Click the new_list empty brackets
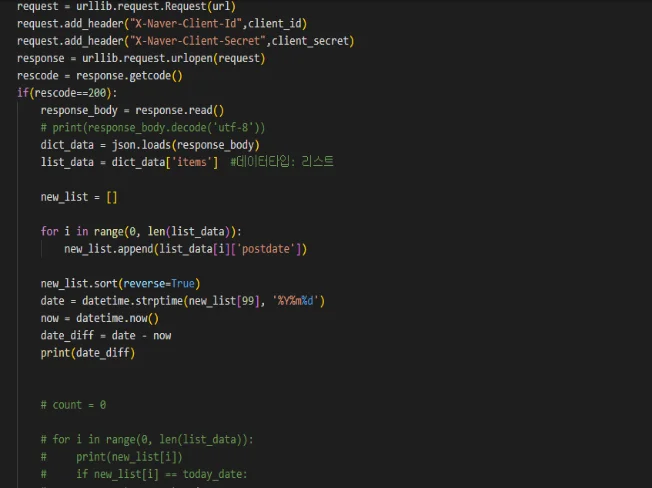 click(112, 197)
